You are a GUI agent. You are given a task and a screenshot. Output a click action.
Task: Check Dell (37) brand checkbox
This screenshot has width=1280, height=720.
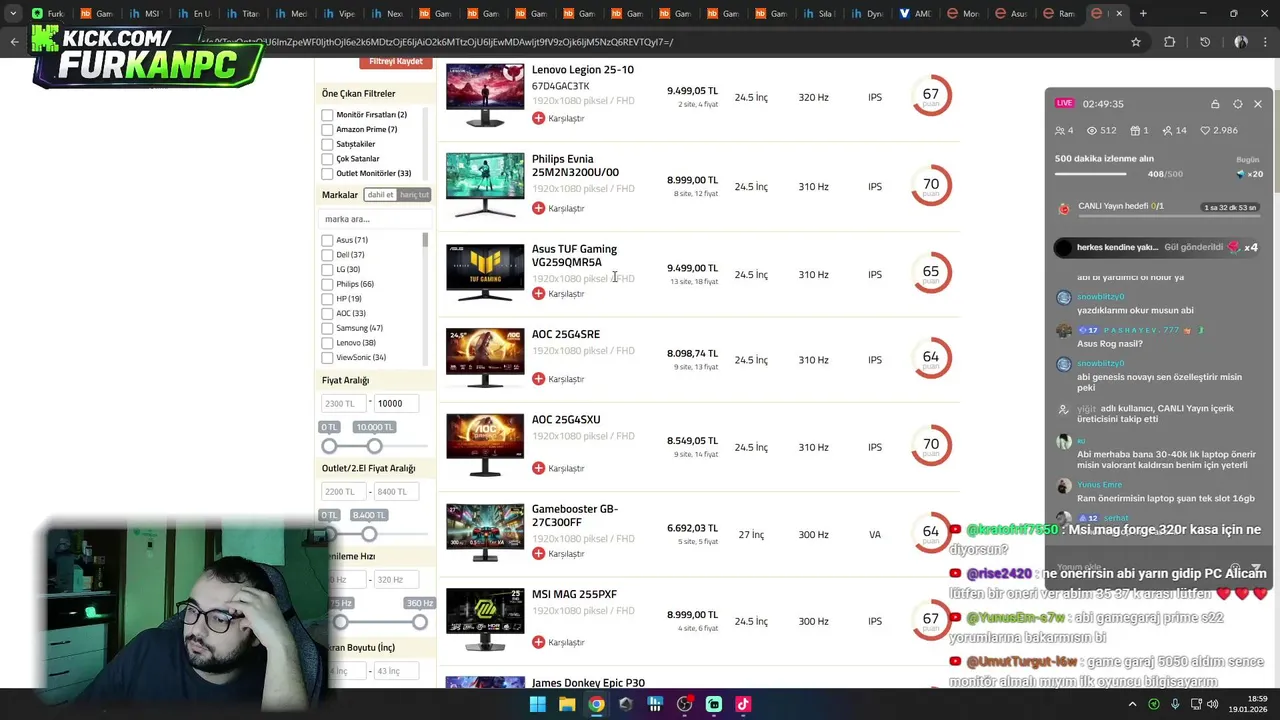tap(327, 255)
